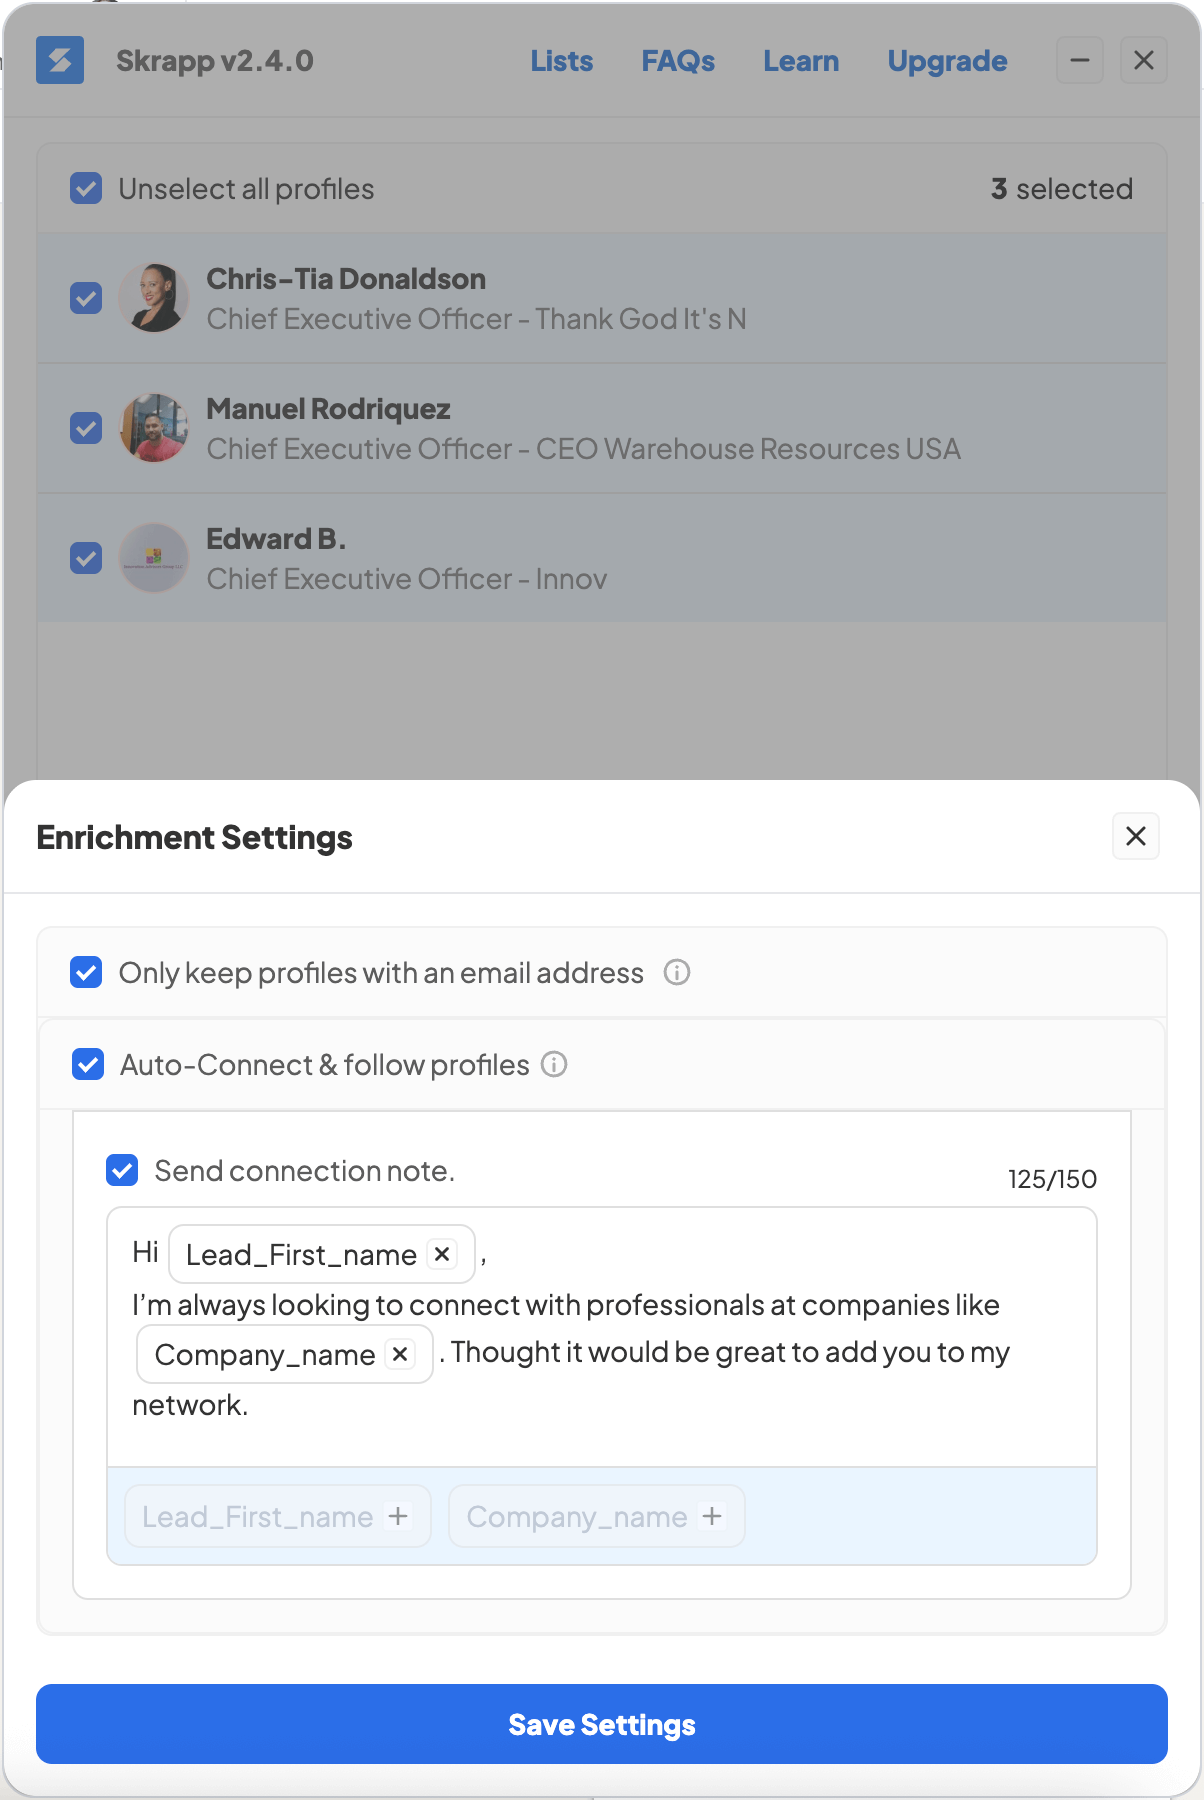Image resolution: width=1204 pixels, height=1800 pixels.
Task: Toggle Send connection note checkbox
Action: [x=123, y=1170]
